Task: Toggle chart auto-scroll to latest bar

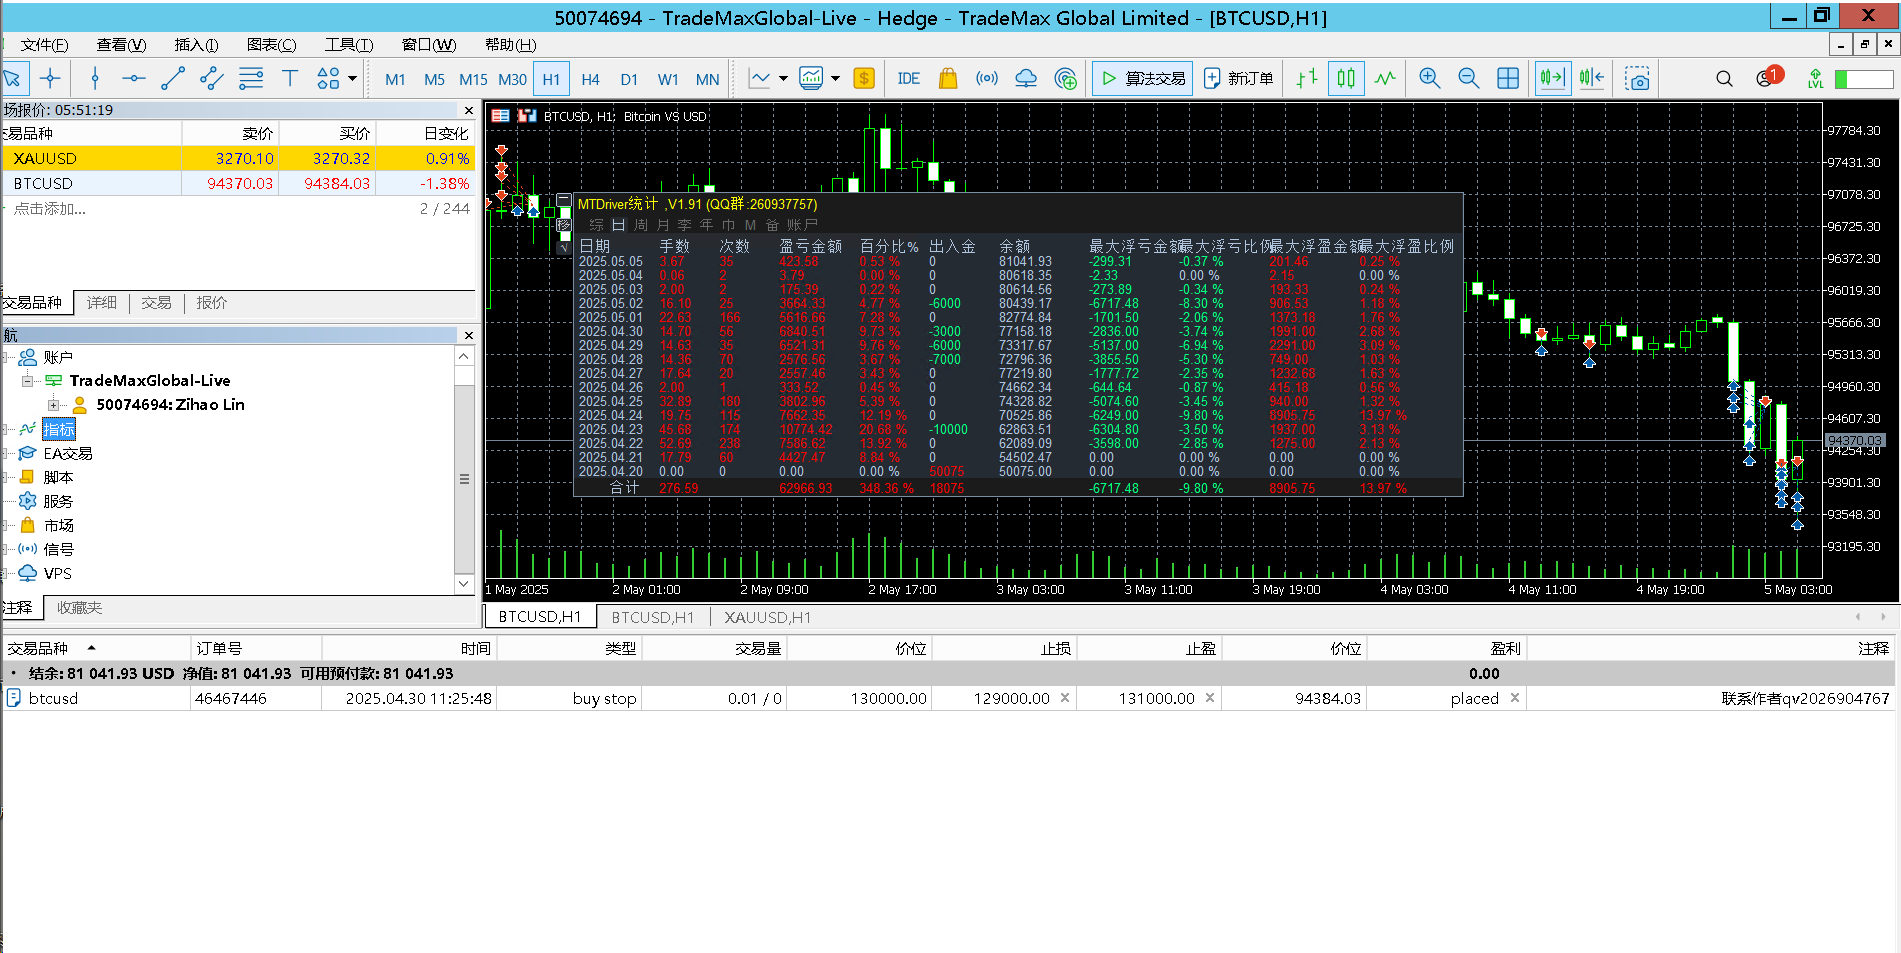Action: point(1552,79)
